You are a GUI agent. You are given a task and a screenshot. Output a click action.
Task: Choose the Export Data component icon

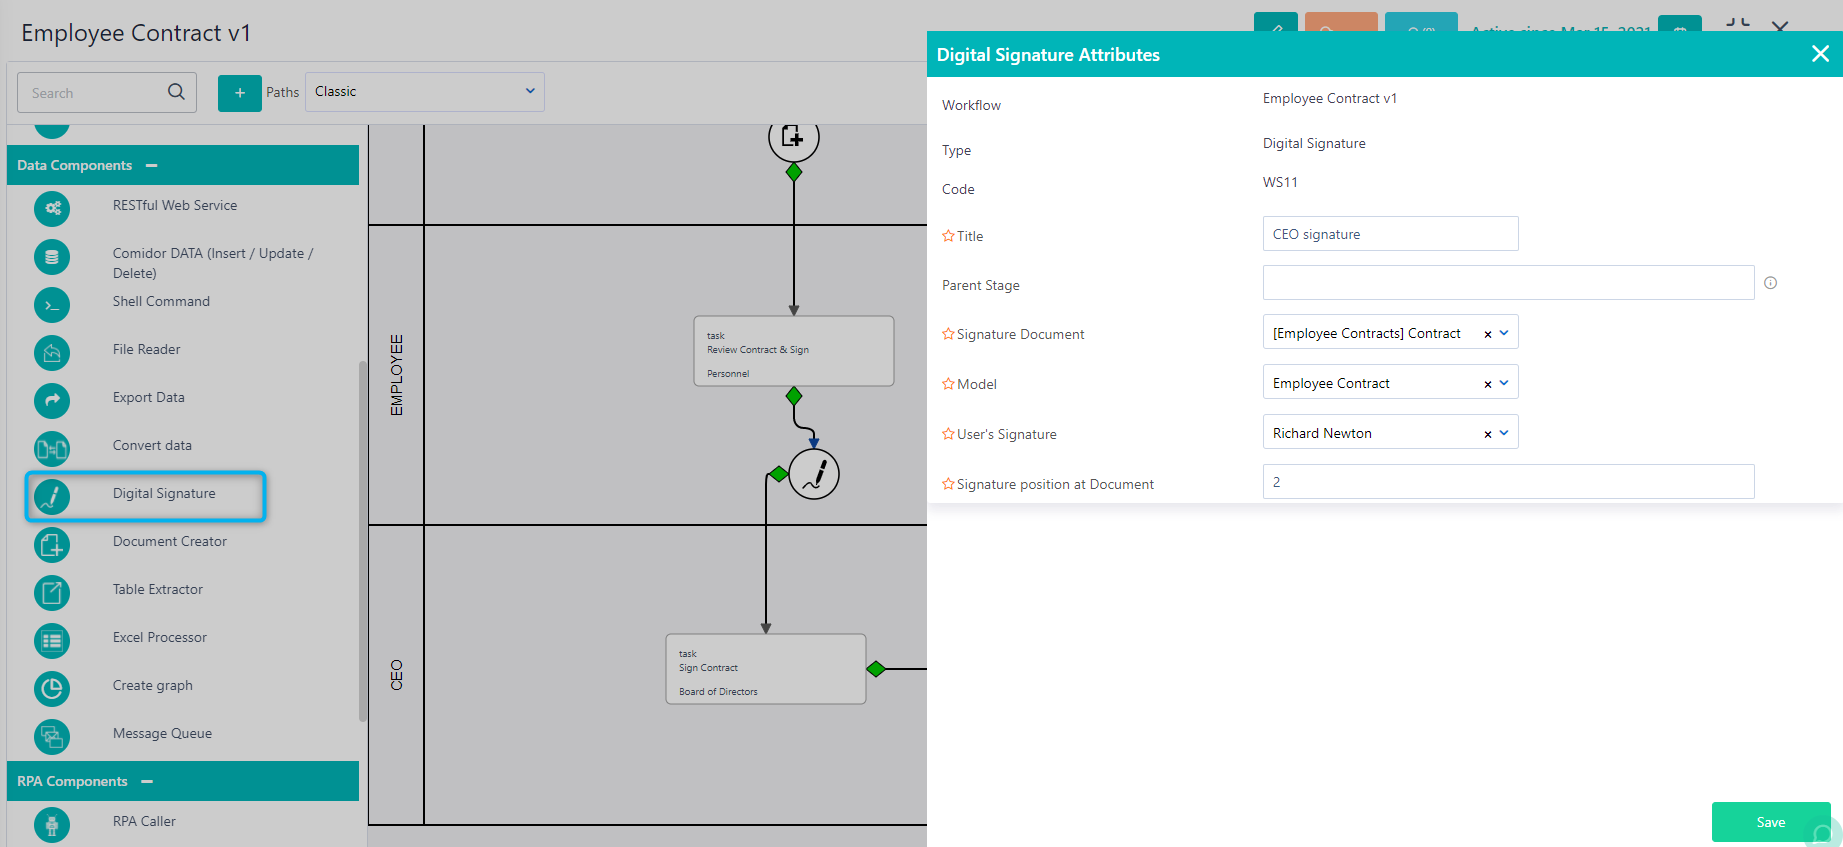[52, 401]
